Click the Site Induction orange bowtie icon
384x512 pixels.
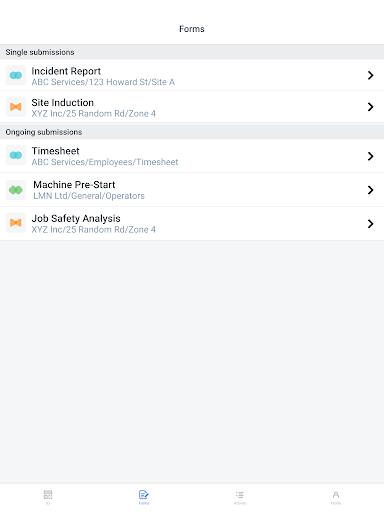[x=16, y=107]
